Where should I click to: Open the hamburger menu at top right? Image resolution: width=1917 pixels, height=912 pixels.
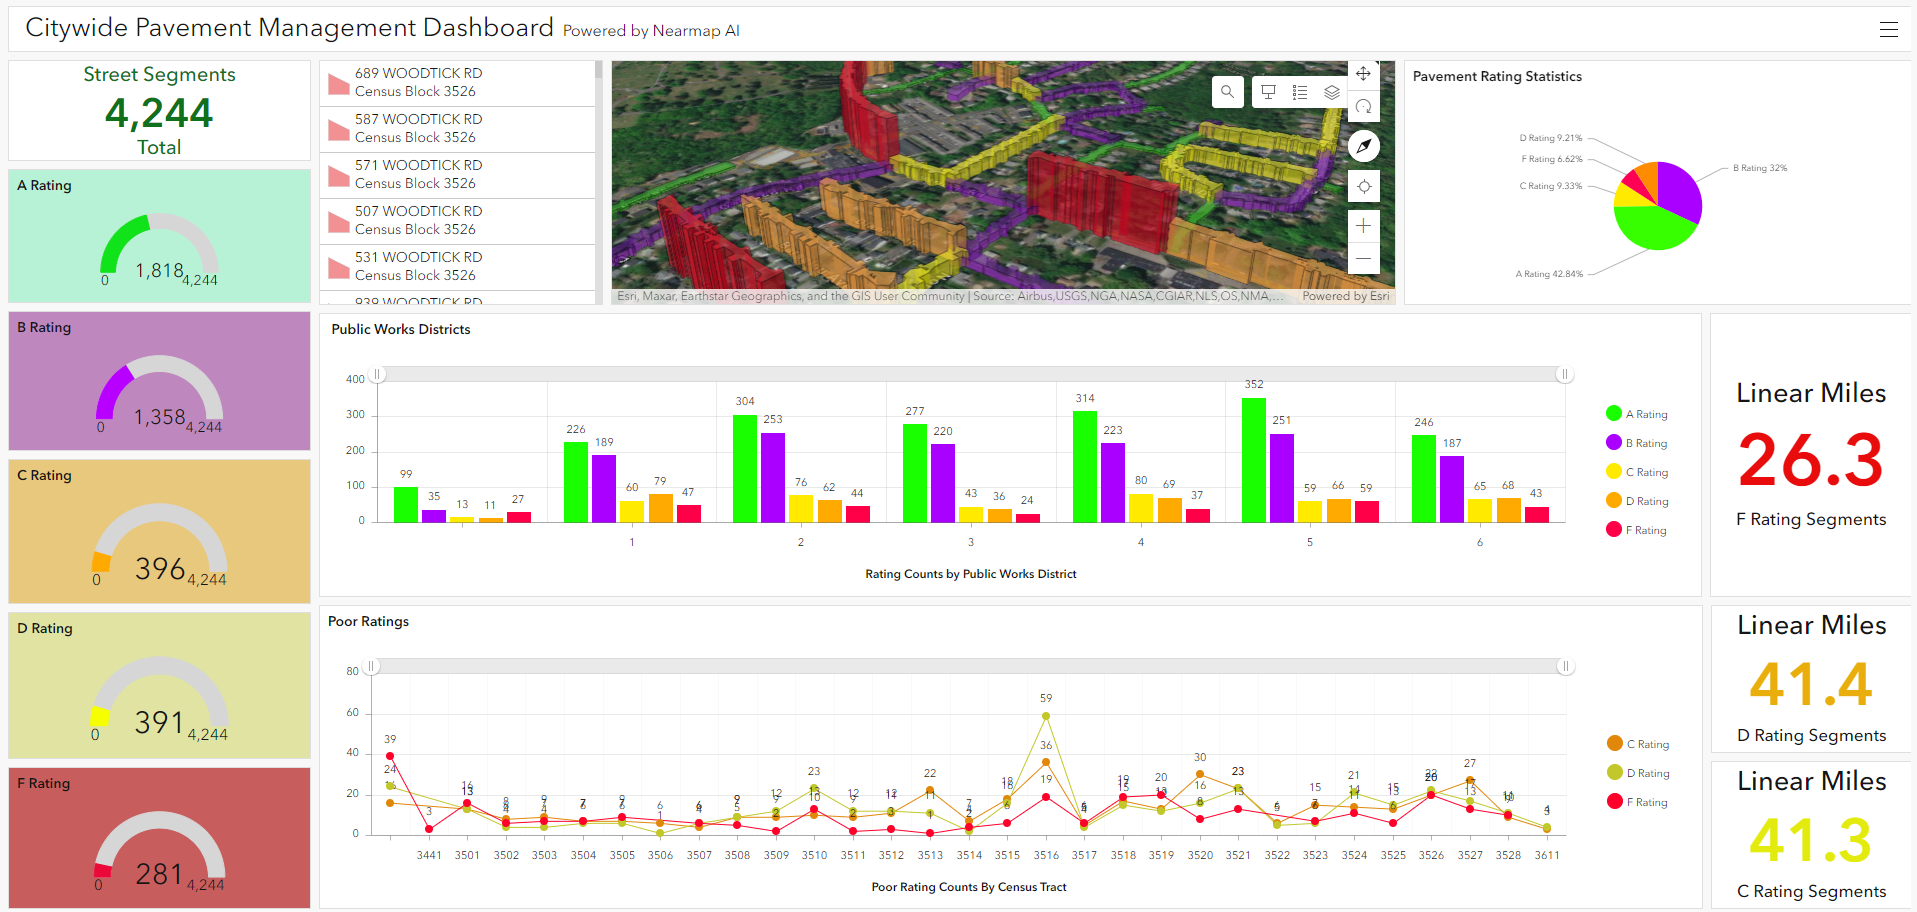tap(1889, 29)
